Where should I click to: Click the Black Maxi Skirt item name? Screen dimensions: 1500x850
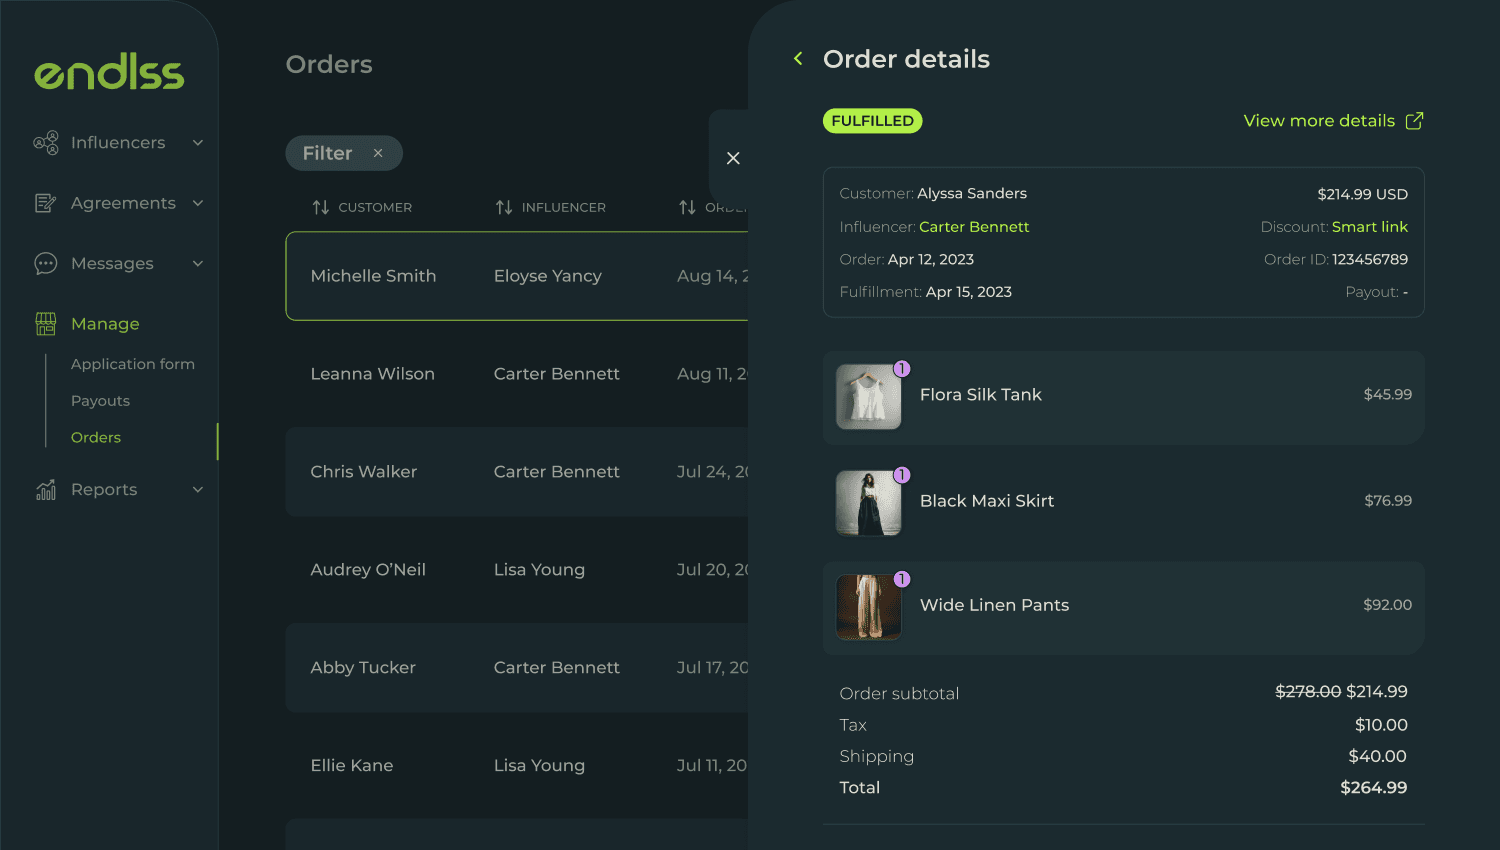coord(987,501)
